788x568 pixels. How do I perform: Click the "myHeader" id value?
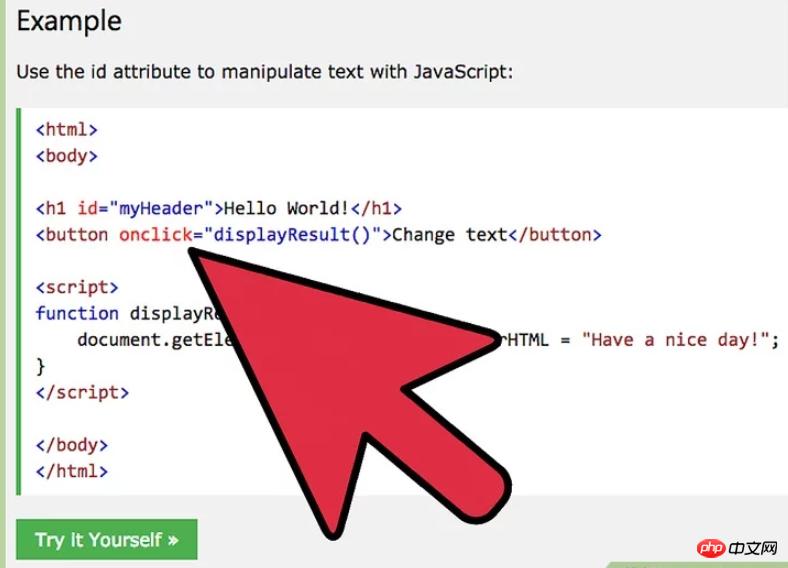(164, 209)
